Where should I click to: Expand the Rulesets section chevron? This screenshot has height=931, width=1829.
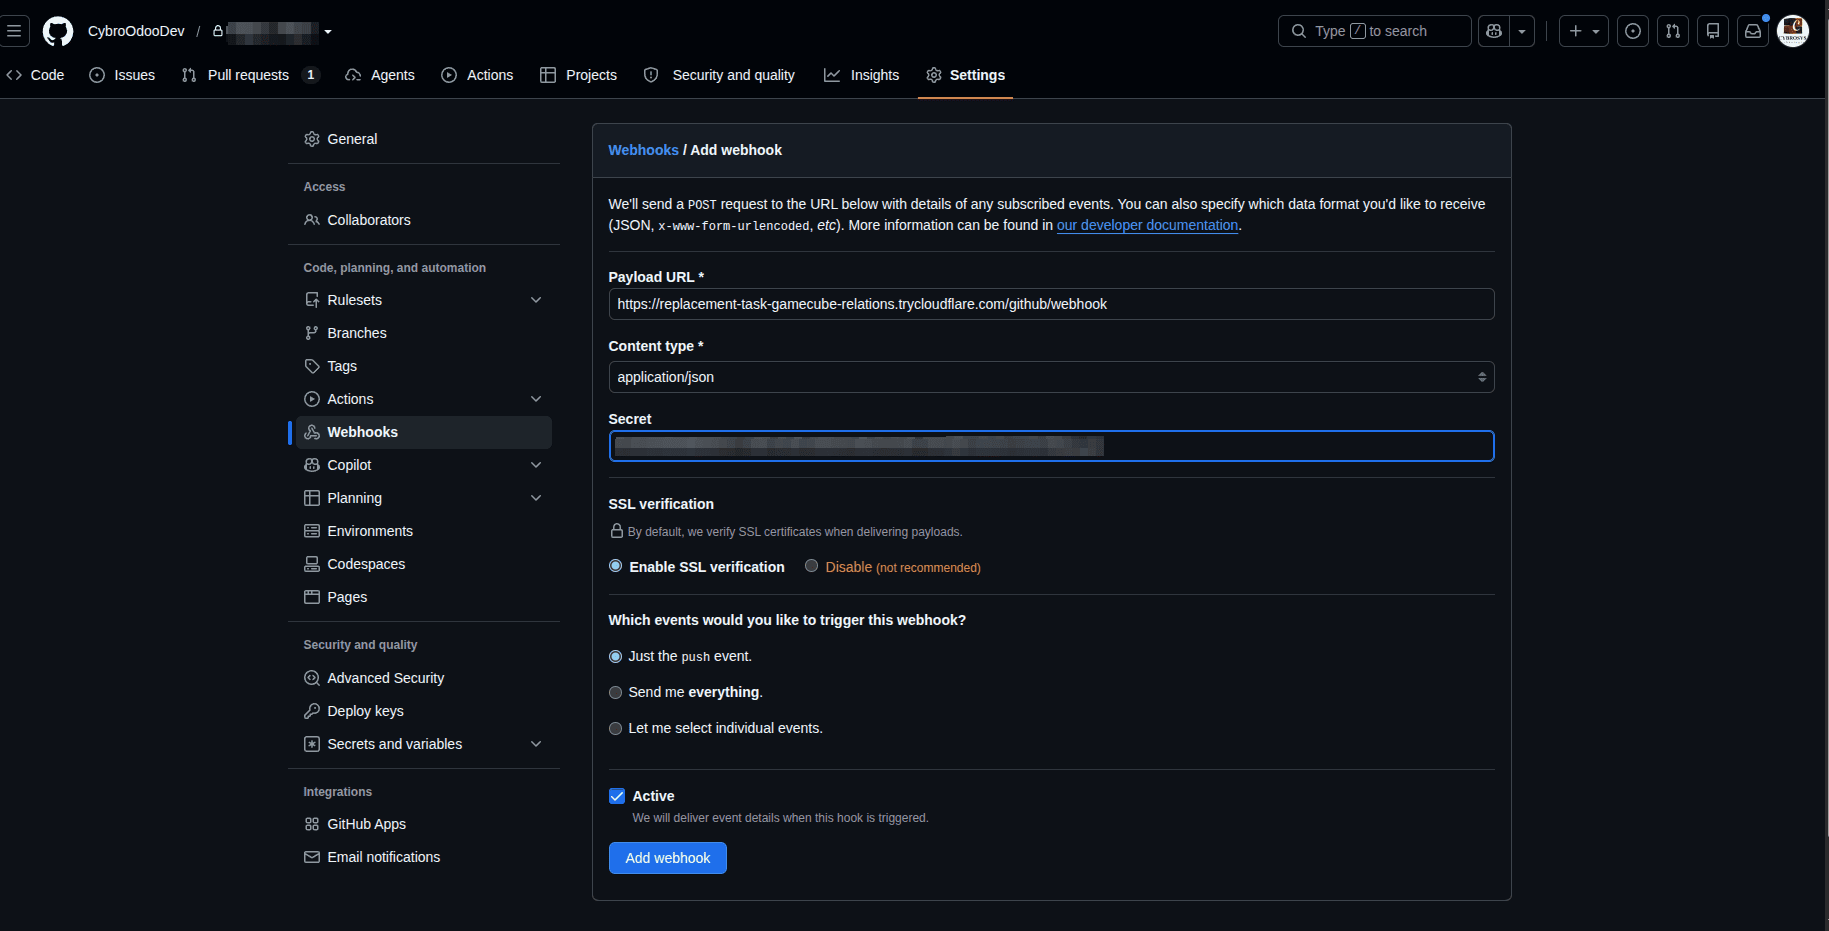pos(536,300)
